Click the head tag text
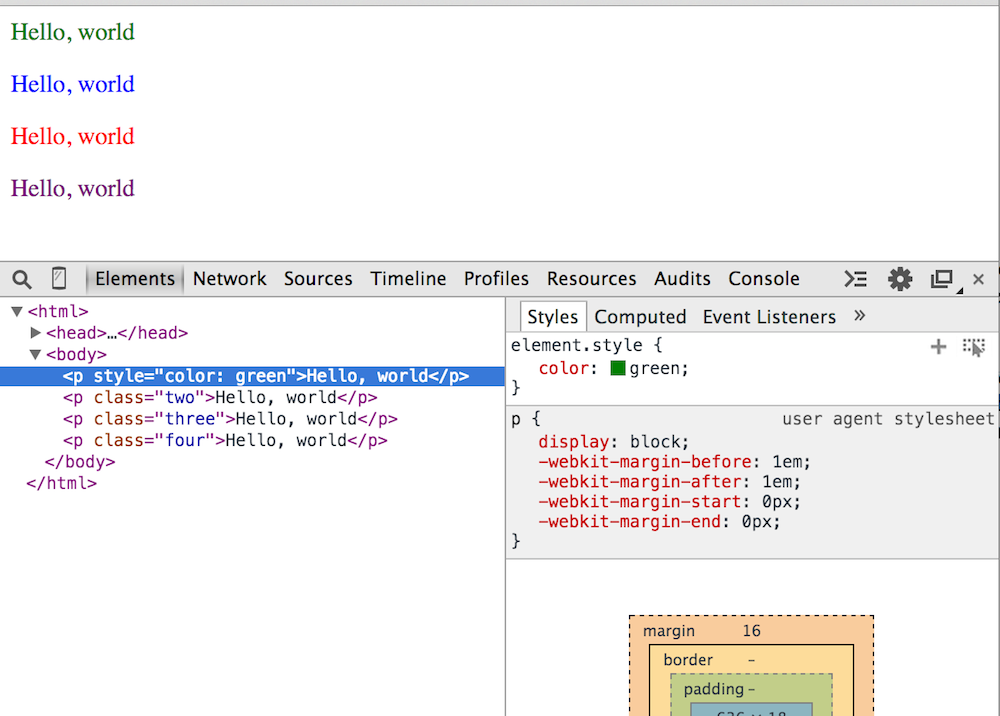 [117, 333]
